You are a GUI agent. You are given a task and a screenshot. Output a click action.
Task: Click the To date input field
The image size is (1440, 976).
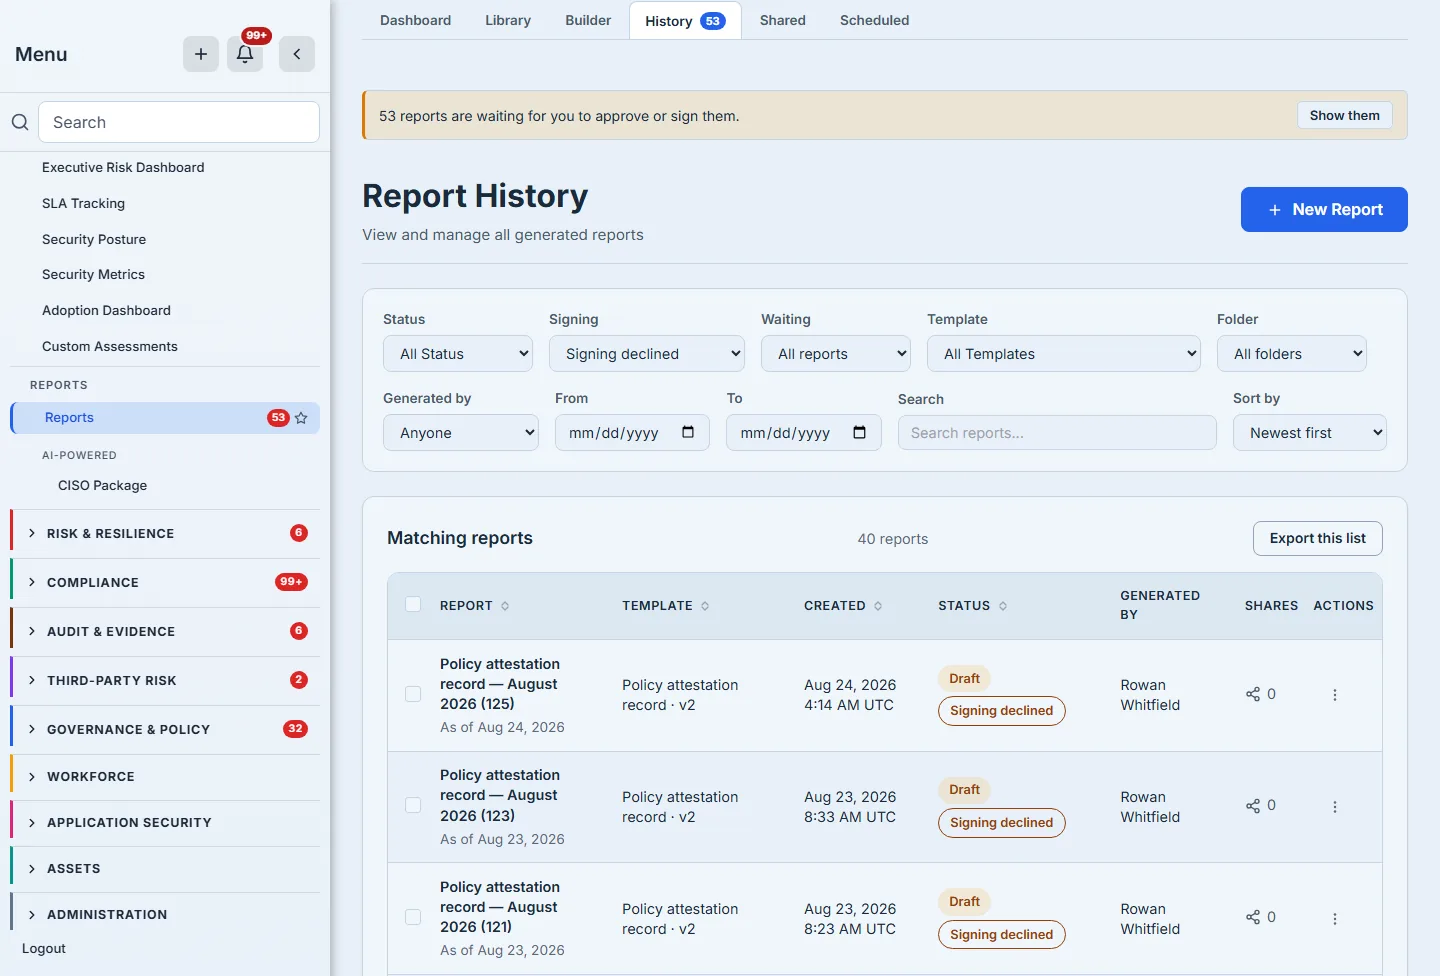pos(804,433)
